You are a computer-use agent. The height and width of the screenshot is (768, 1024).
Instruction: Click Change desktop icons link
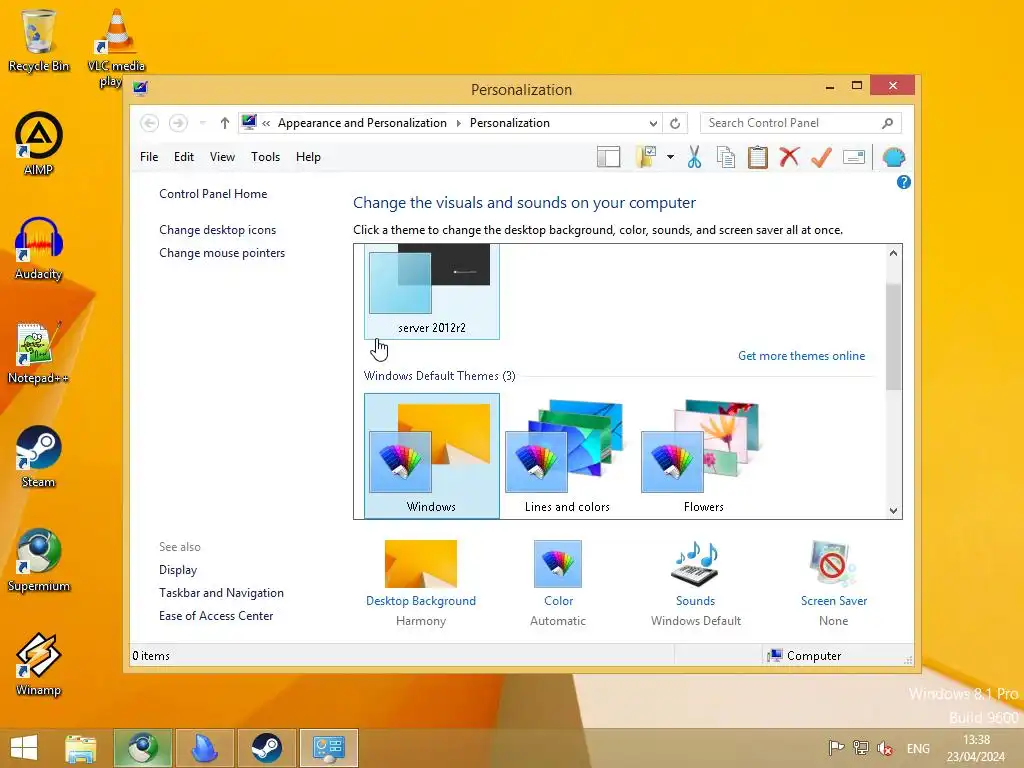tap(217, 230)
